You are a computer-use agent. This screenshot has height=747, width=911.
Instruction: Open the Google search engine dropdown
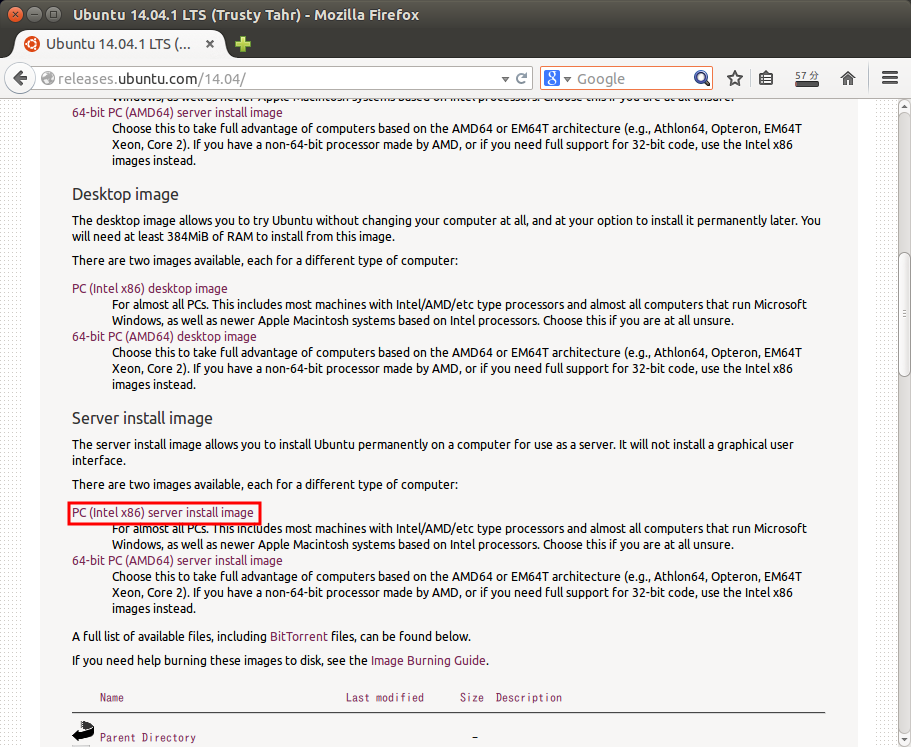[558, 78]
